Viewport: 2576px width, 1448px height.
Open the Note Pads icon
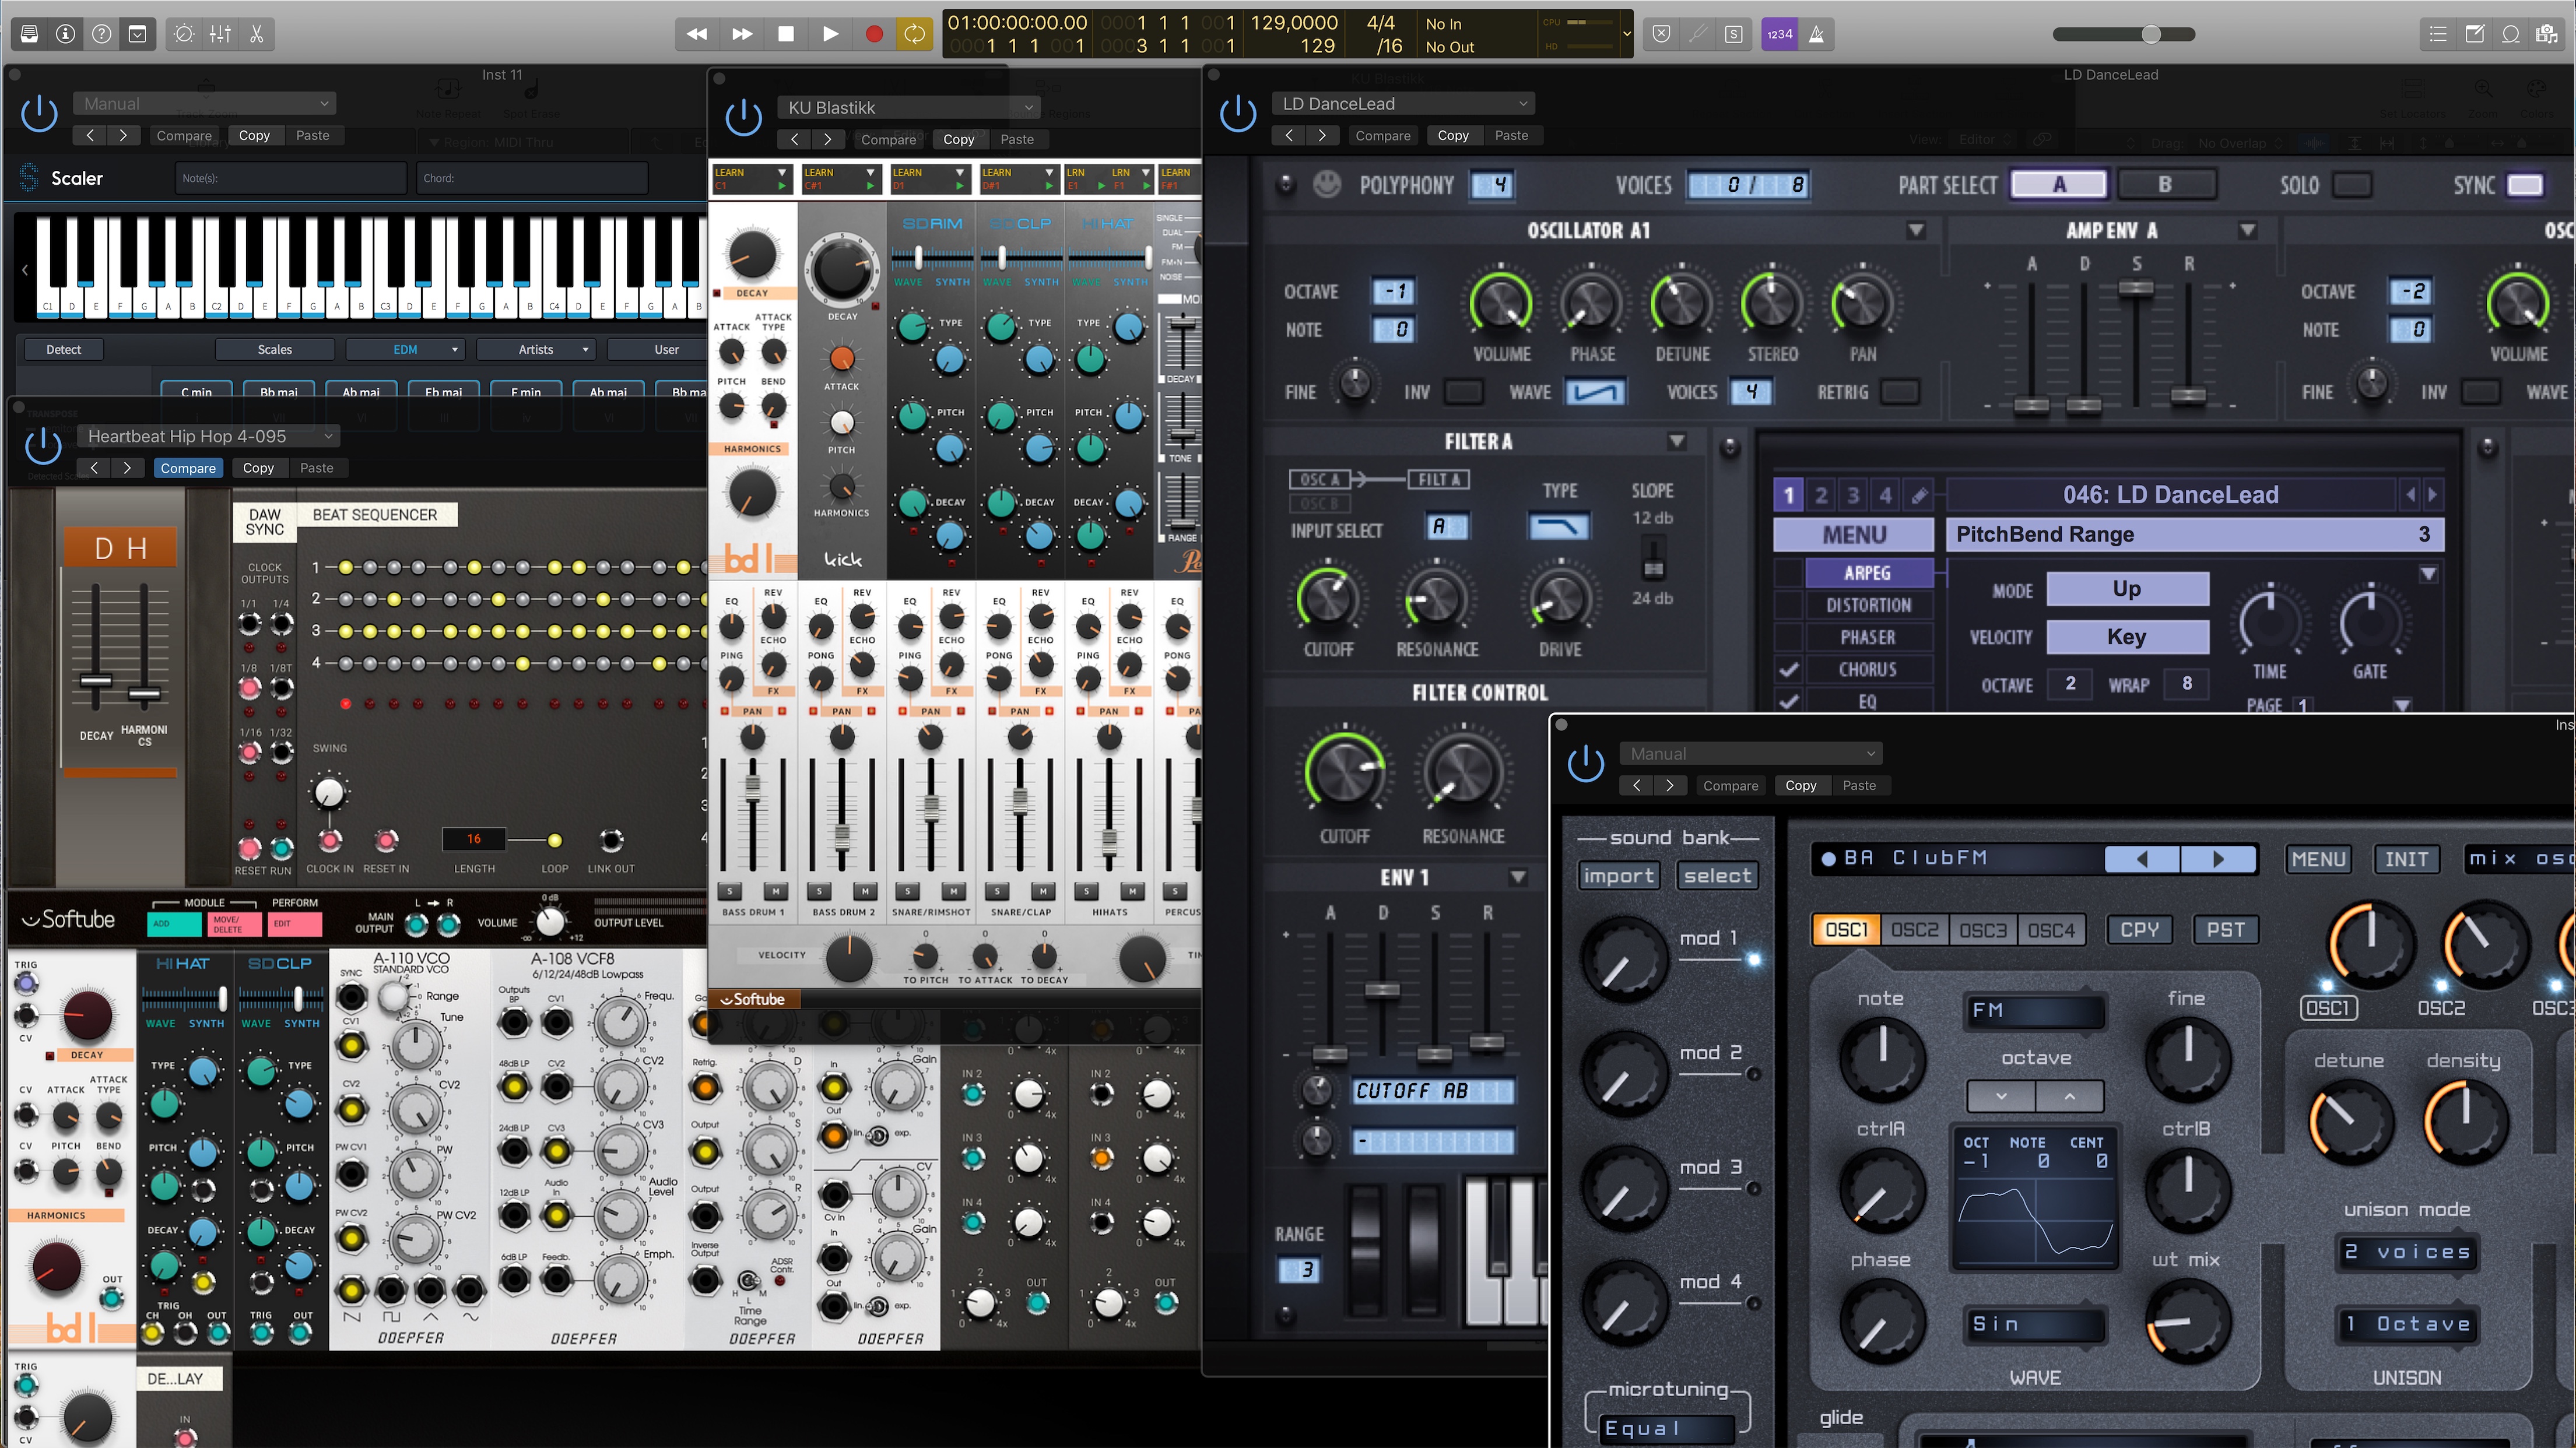tap(2474, 34)
